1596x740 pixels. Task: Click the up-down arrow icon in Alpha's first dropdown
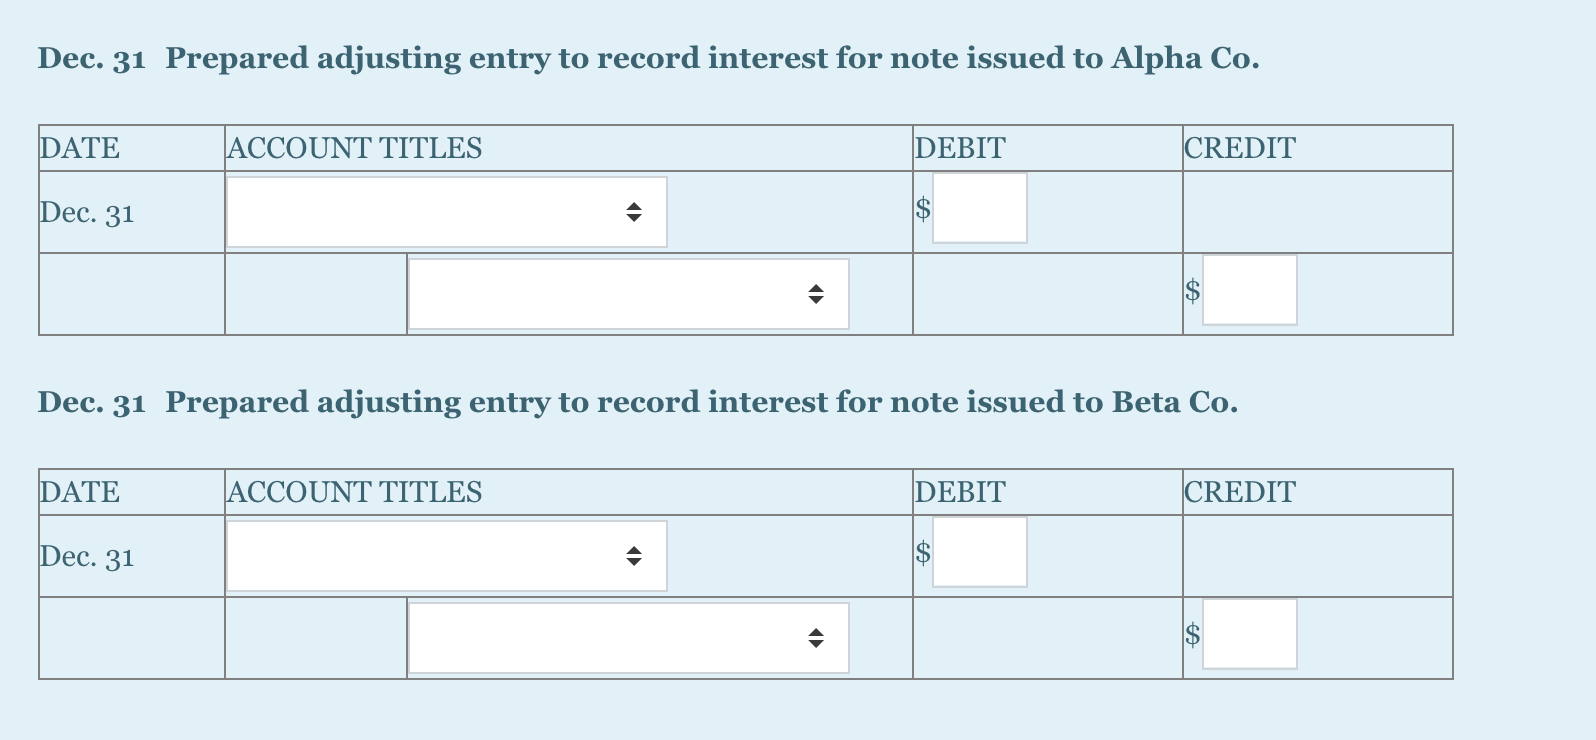coord(636,211)
